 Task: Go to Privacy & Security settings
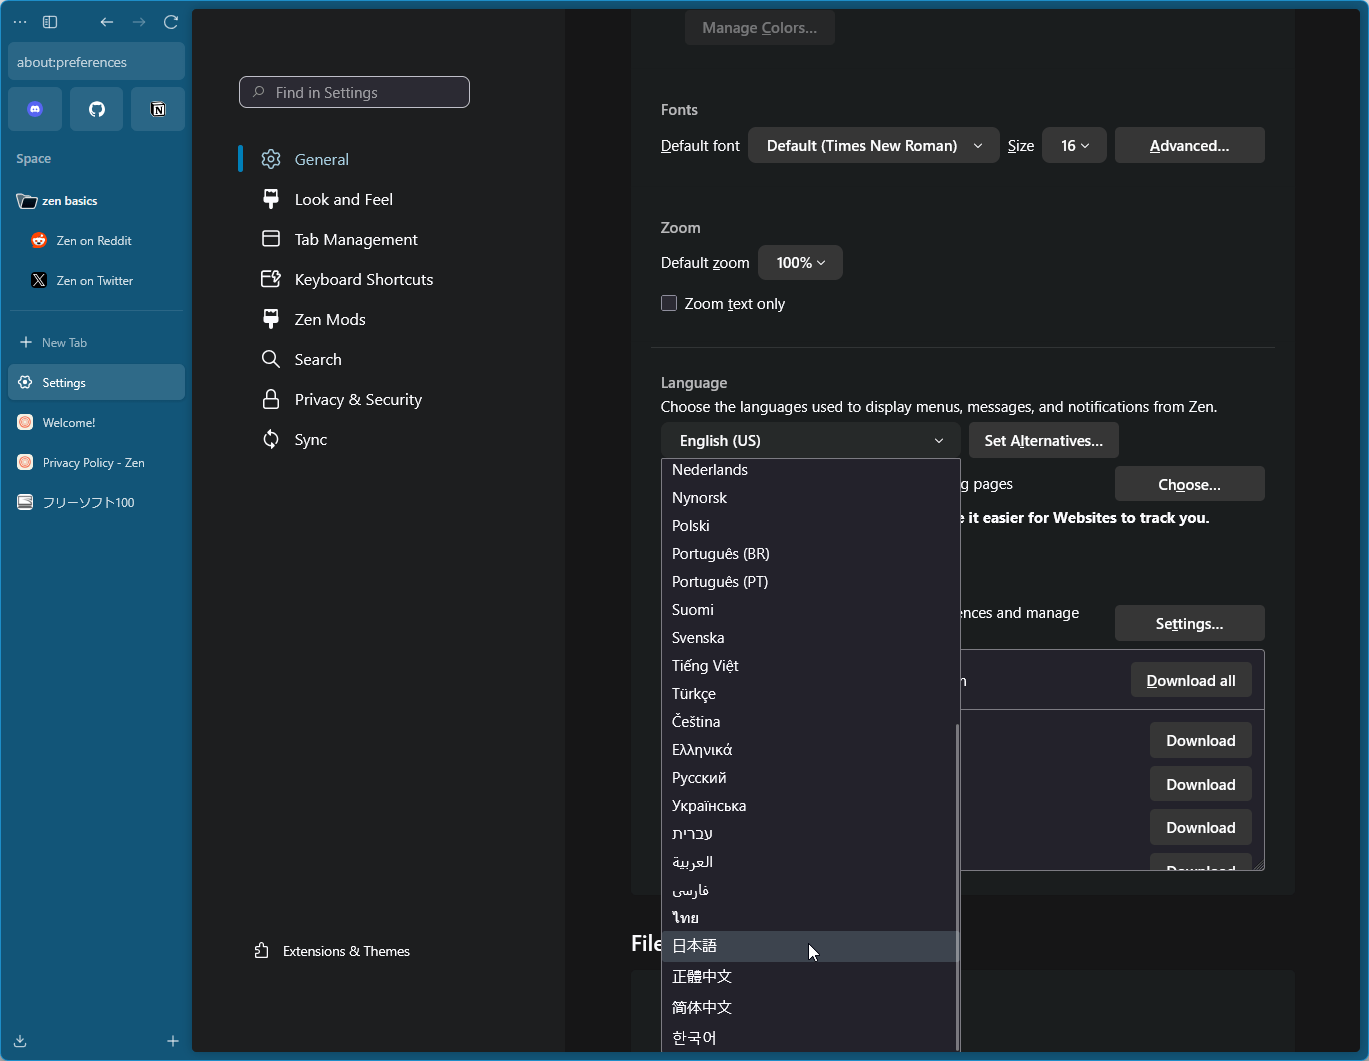[x=357, y=400]
